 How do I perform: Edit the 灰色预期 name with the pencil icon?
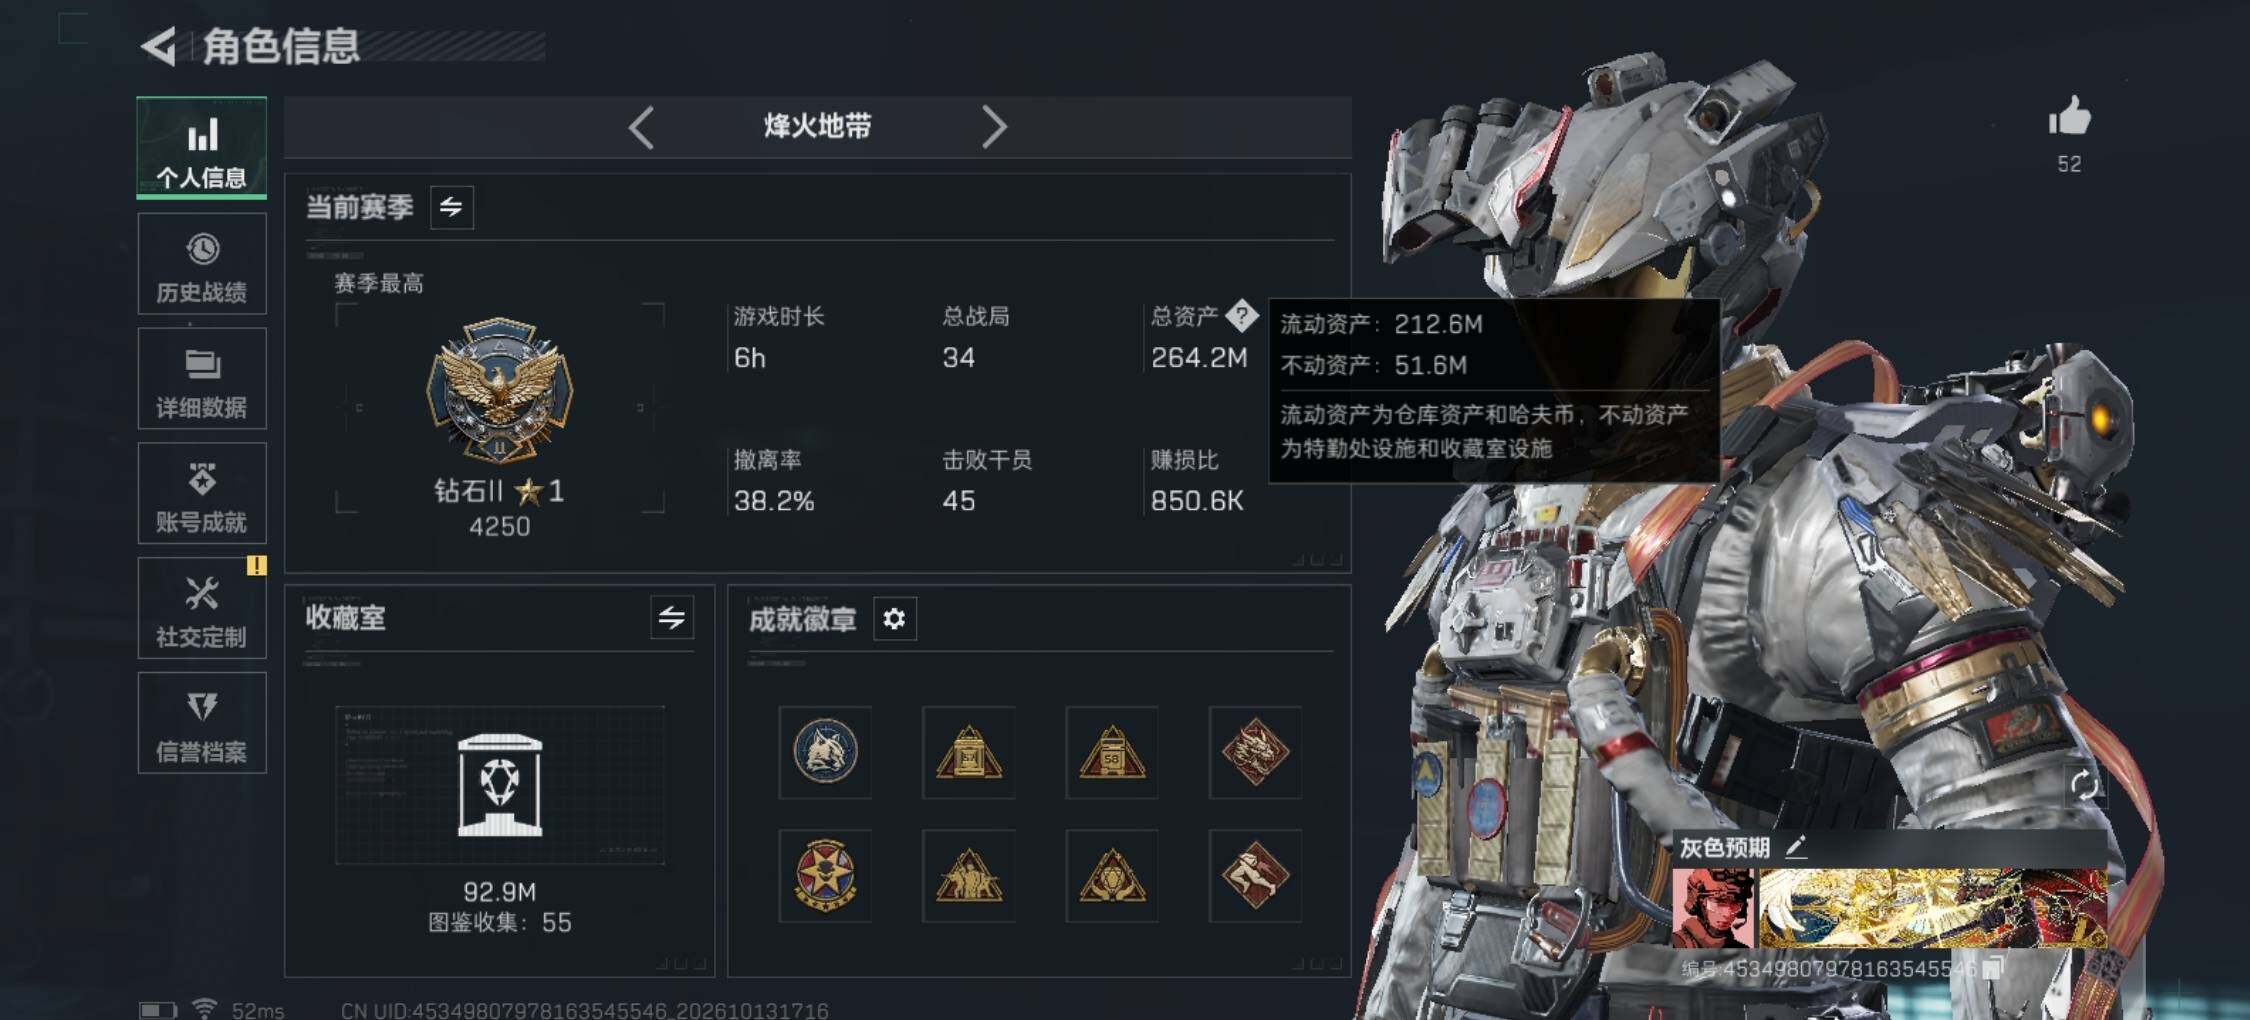[x=1796, y=847]
